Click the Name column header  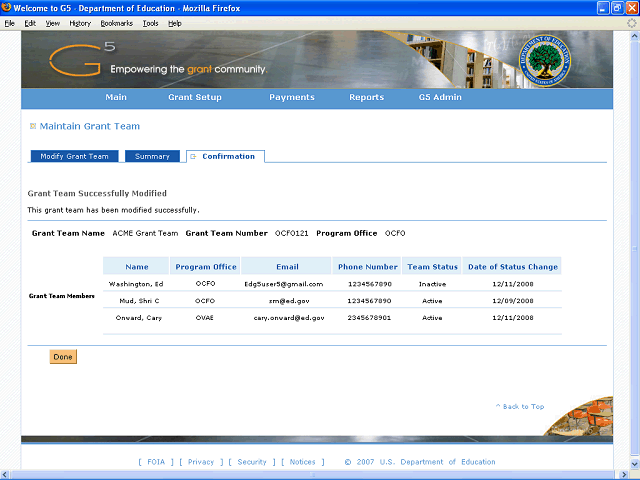click(x=137, y=267)
